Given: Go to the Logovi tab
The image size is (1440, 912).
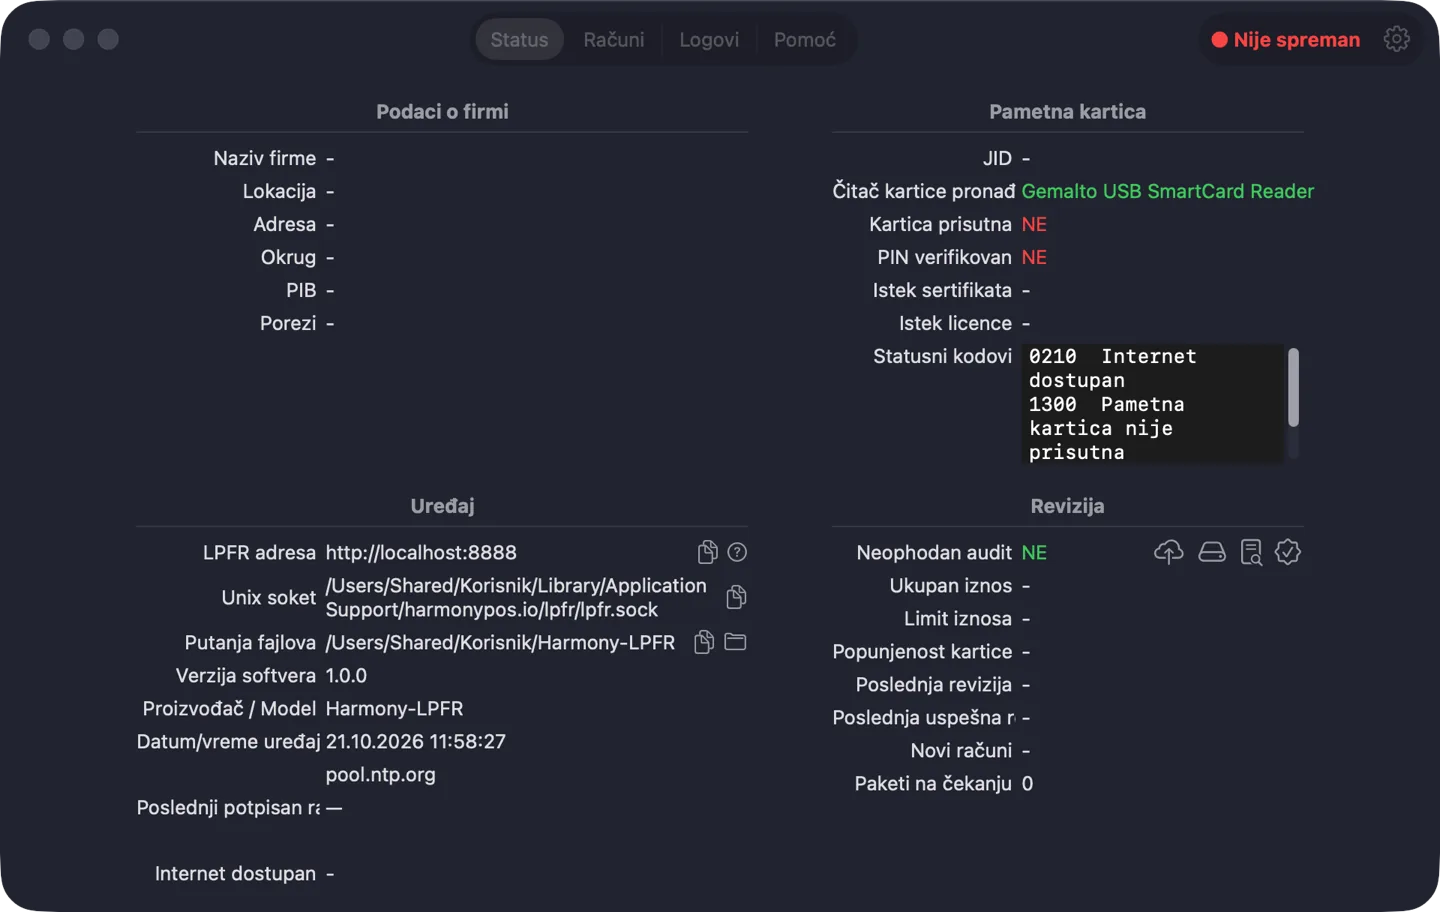Looking at the screenshot, I should point(709,40).
